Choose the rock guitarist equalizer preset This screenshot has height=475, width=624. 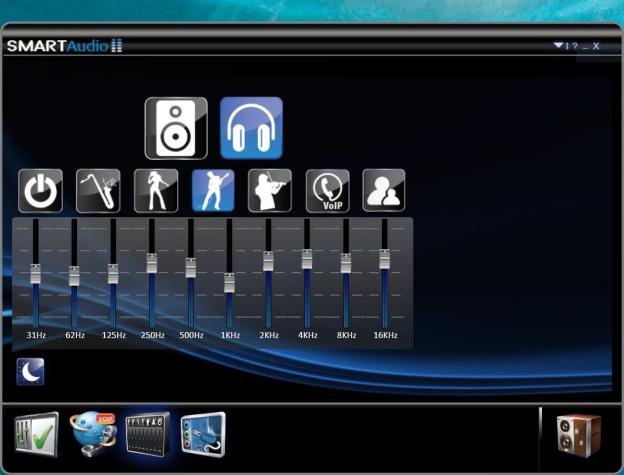point(213,190)
